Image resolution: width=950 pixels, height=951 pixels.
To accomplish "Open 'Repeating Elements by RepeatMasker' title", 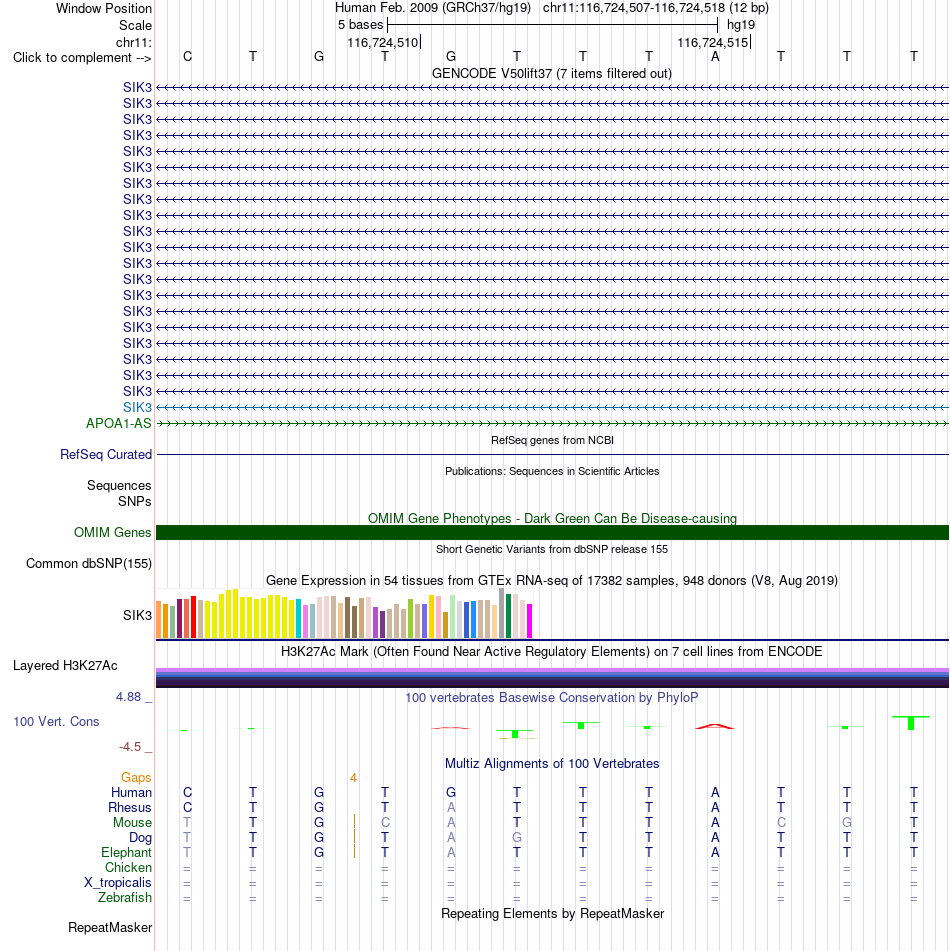I will [552, 913].
